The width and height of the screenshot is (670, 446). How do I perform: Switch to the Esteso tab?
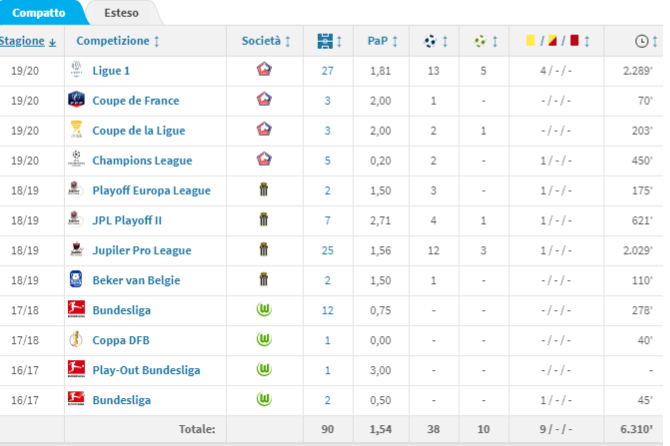pyautogui.click(x=121, y=13)
